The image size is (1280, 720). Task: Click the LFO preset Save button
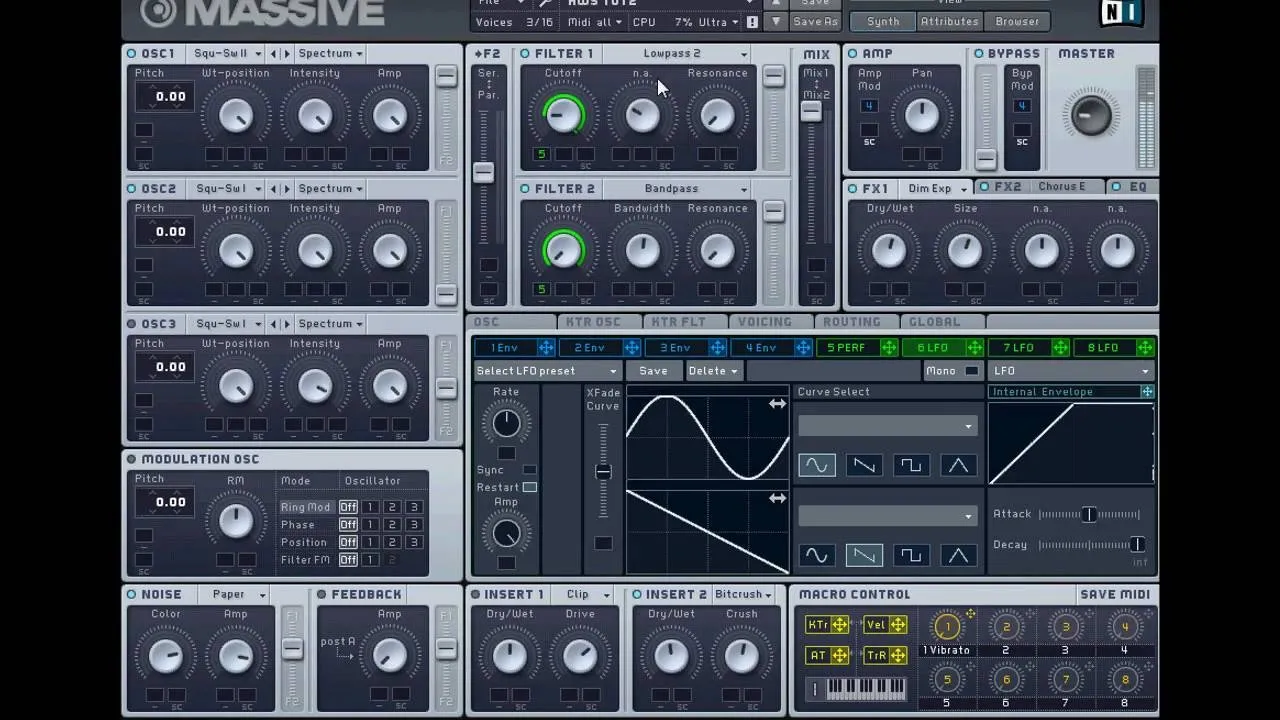tap(653, 371)
